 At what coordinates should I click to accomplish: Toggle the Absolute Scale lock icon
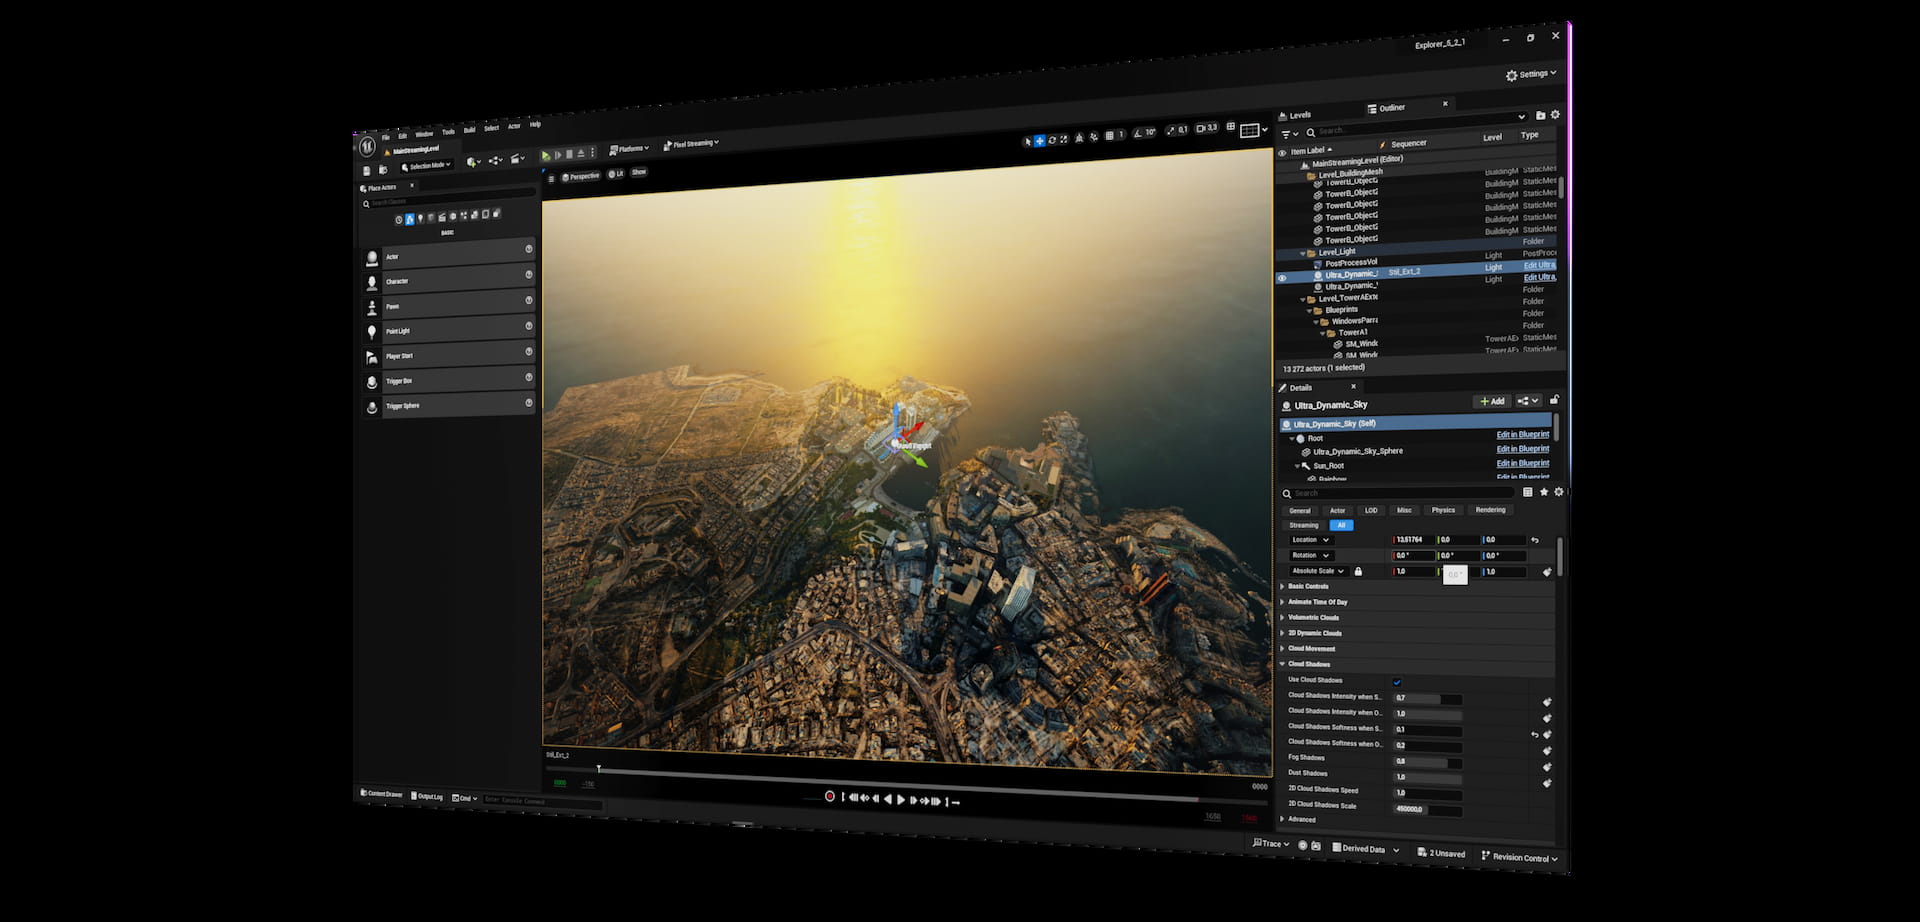(x=1358, y=571)
